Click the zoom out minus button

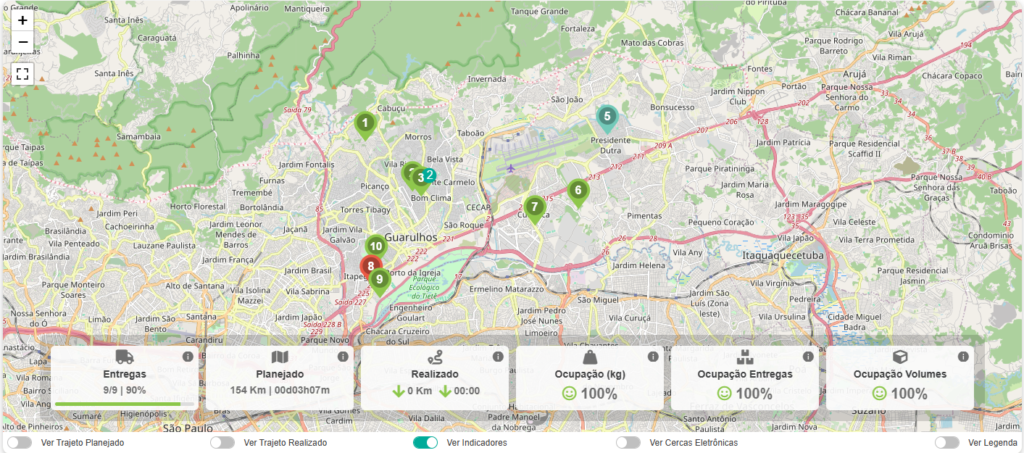point(23,42)
